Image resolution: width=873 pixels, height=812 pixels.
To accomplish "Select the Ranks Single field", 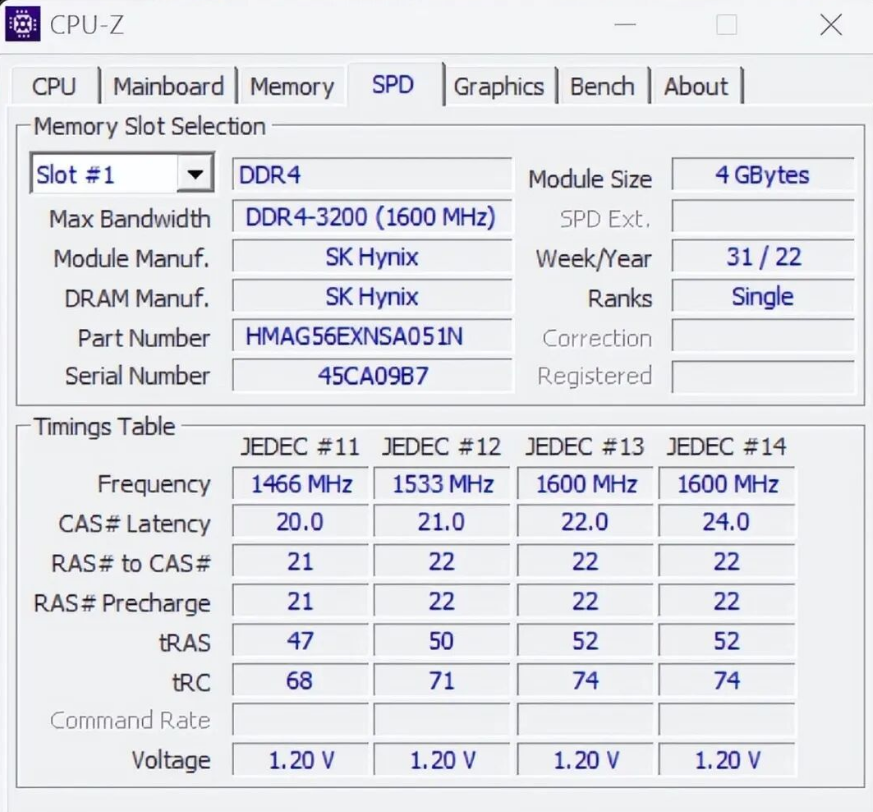I will [x=762, y=297].
